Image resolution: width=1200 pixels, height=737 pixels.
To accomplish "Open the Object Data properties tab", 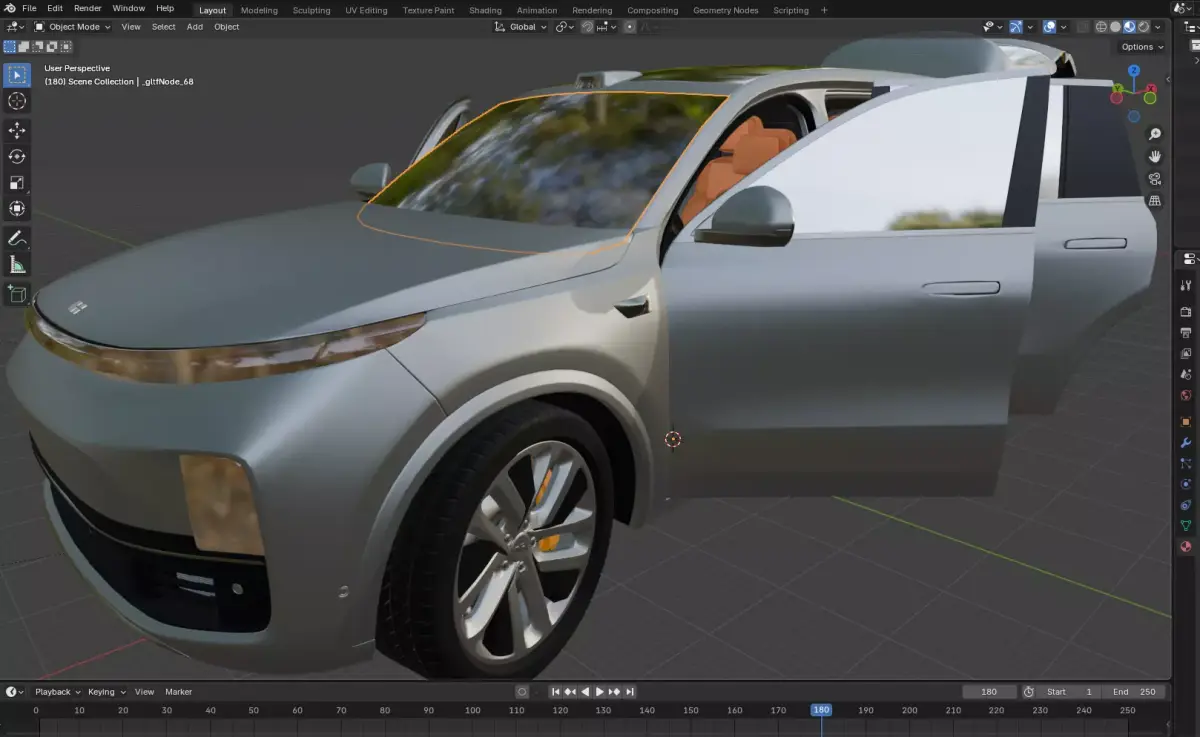I will [1186, 526].
